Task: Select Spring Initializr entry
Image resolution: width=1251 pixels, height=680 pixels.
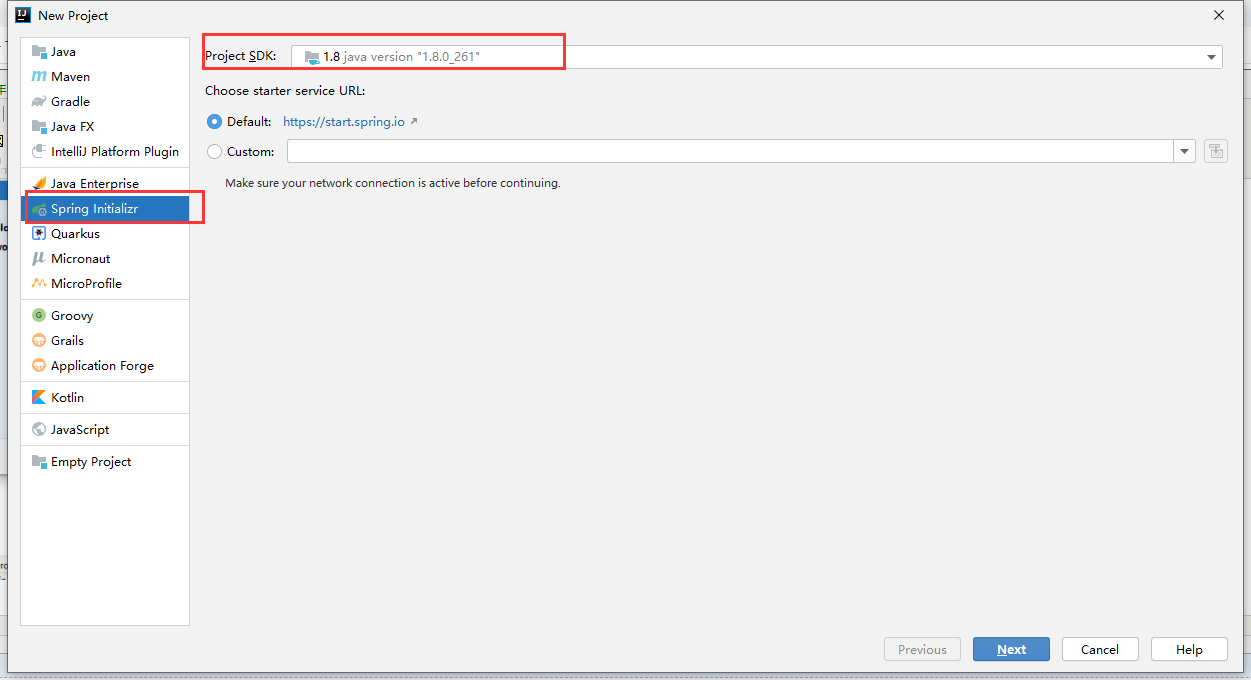Action: [105, 209]
